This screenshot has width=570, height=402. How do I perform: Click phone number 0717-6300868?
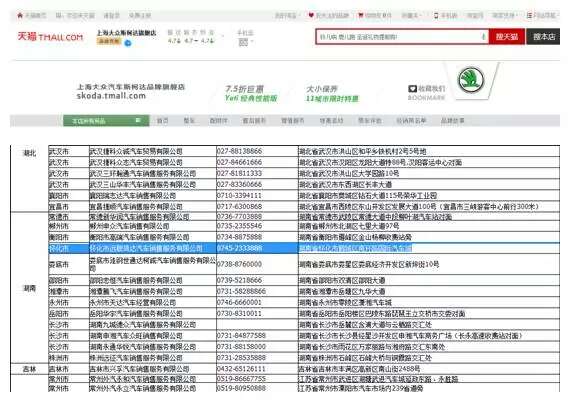click(239, 206)
